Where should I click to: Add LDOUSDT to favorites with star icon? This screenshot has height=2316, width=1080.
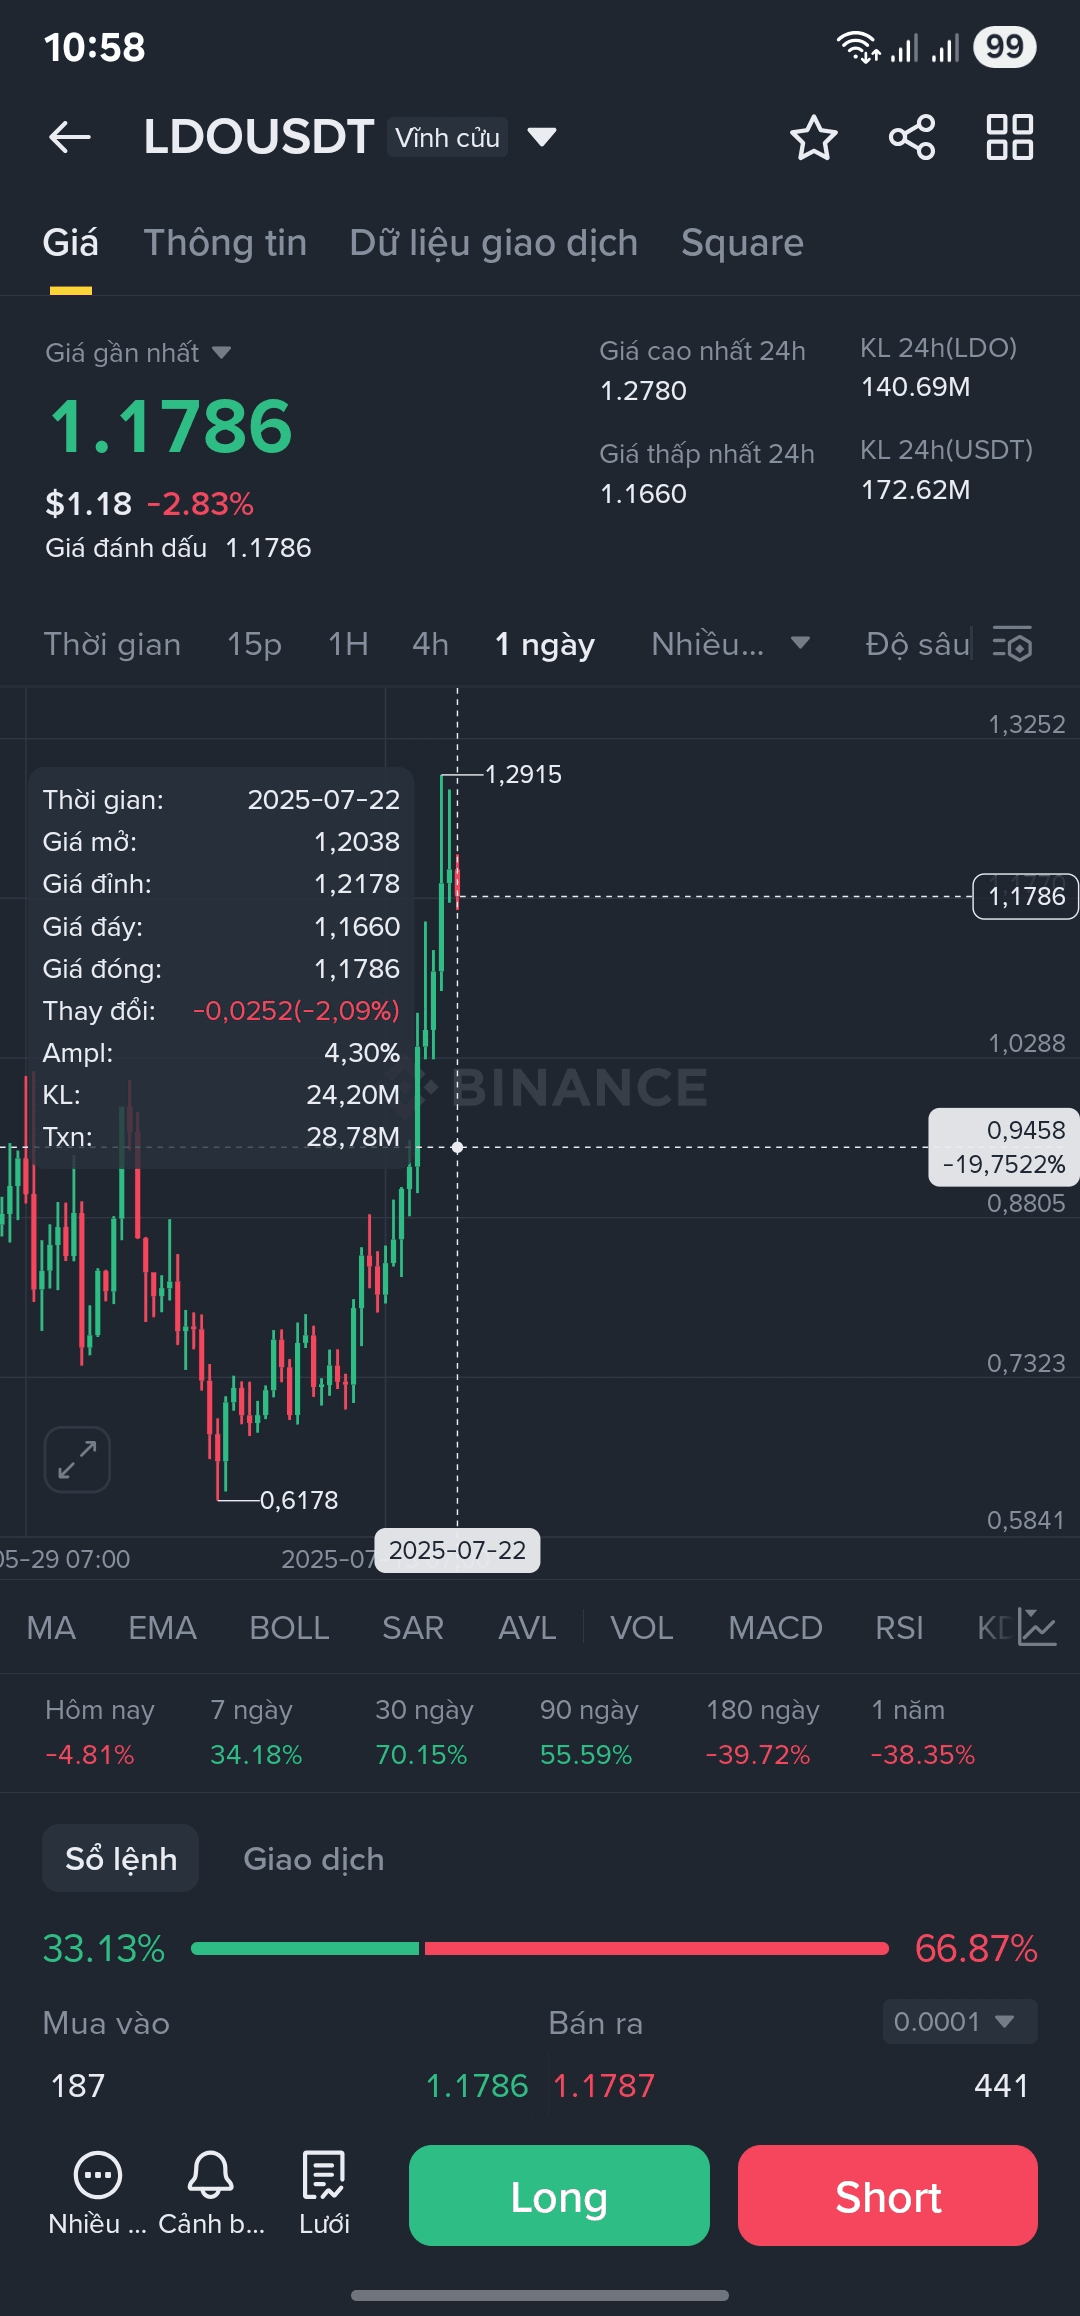[x=813, y=137]
